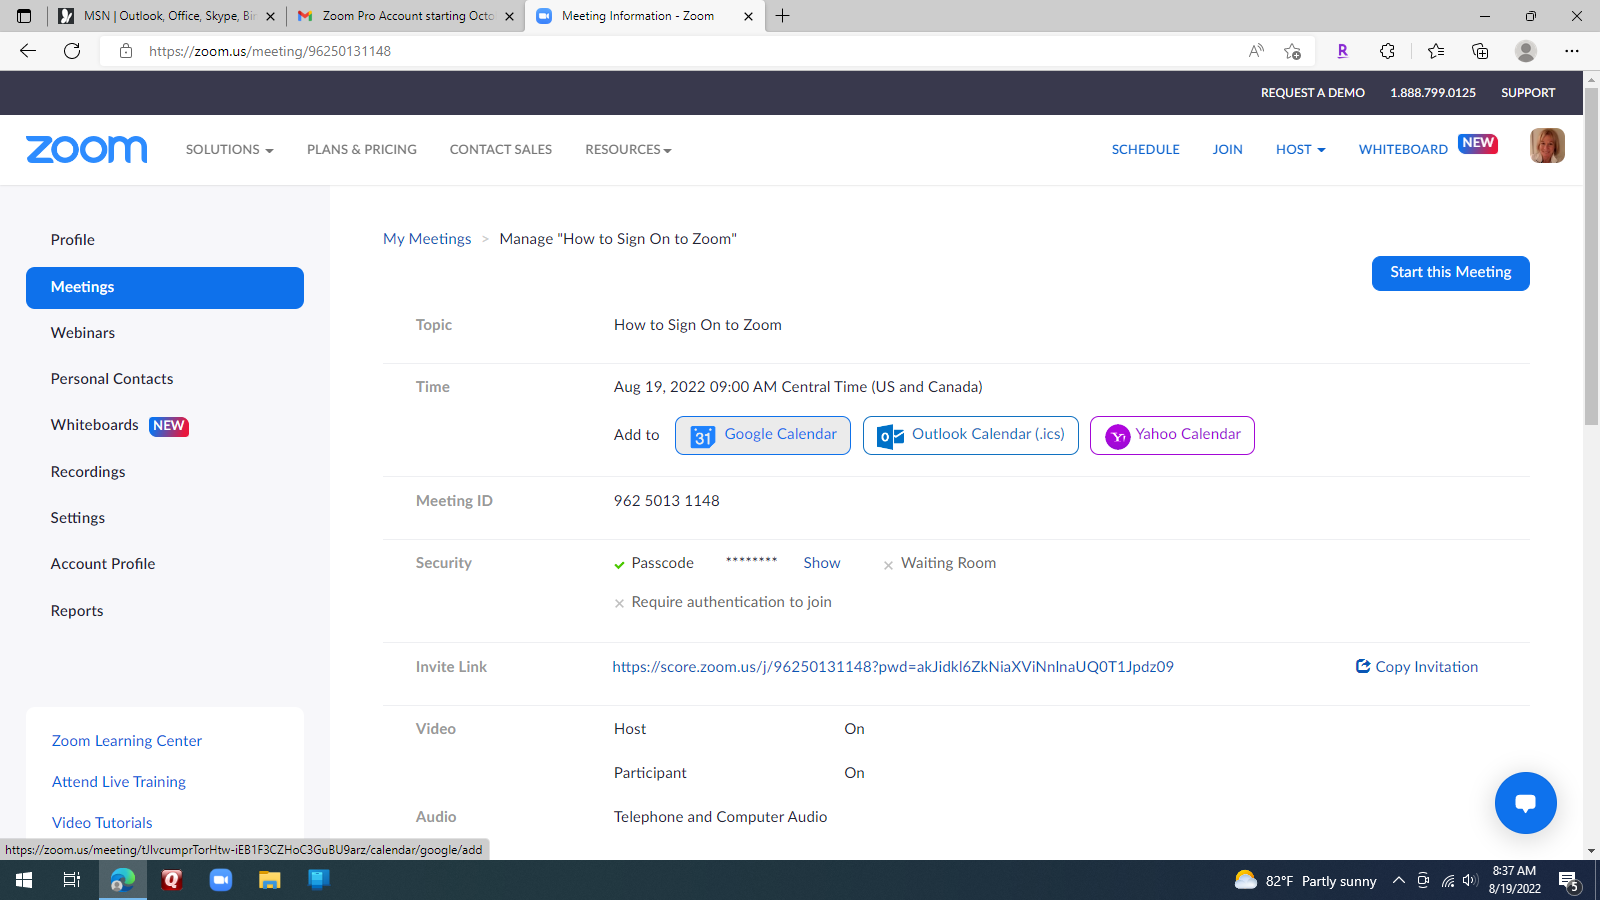Viewport: 1600px width, 900px height.
Task: Click the Start this Meeting button
Action: click(1451, 273)
